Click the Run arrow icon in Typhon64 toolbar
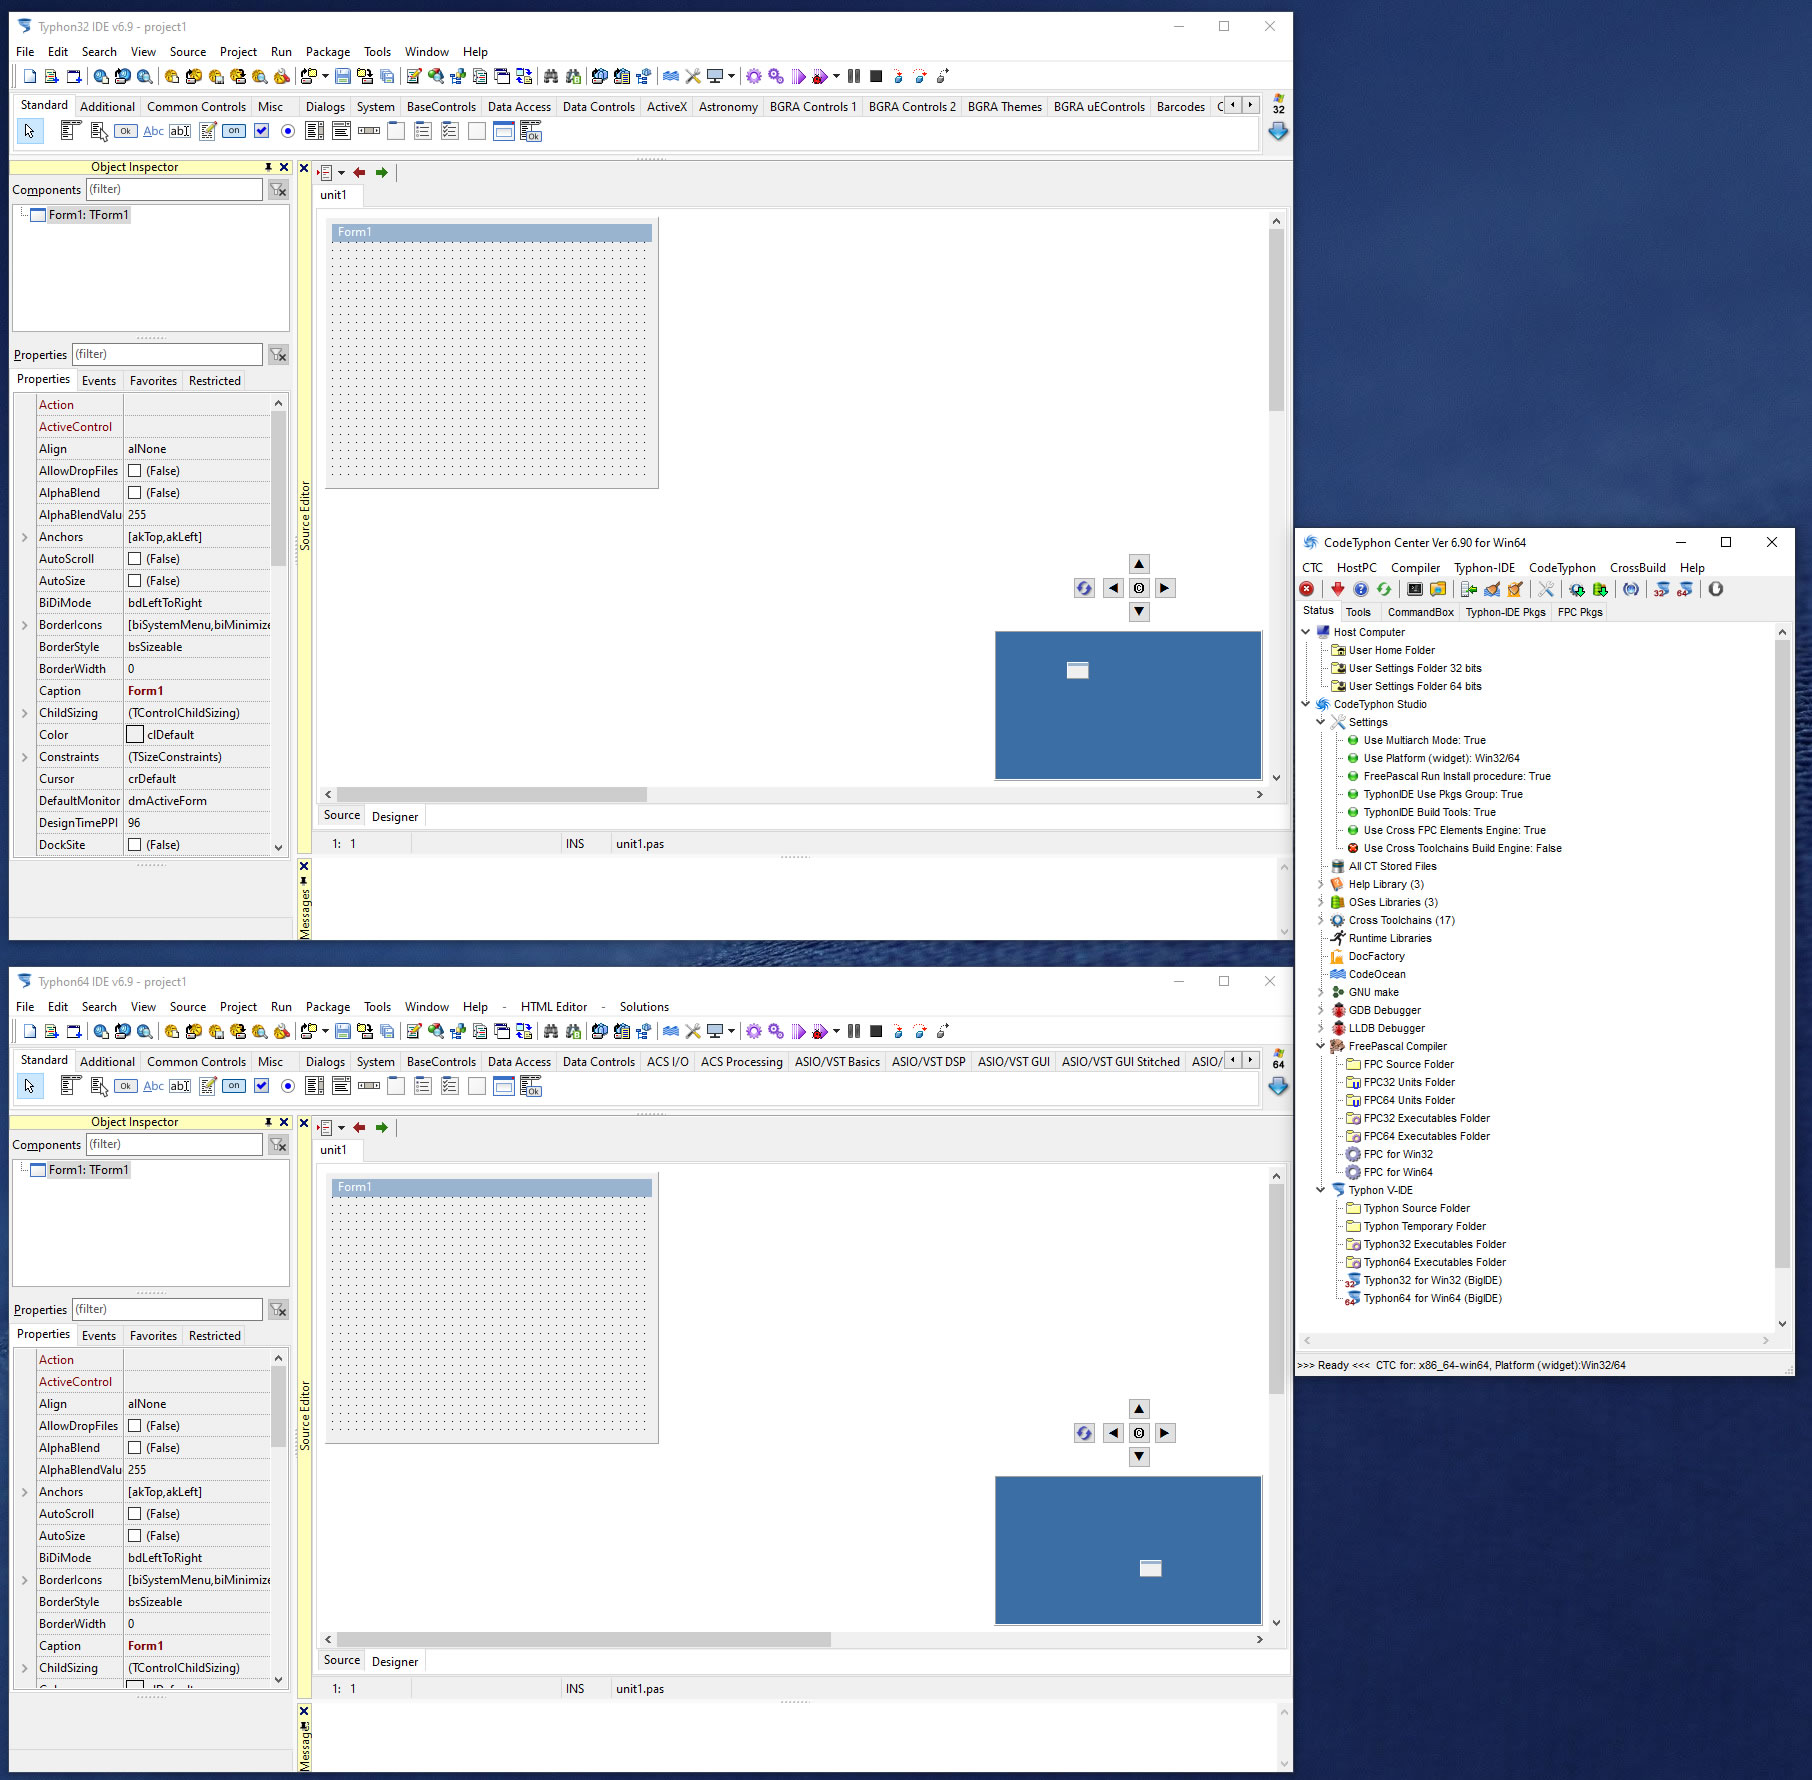The width and height of the screenshot is (1812, 1780). 799,1031
